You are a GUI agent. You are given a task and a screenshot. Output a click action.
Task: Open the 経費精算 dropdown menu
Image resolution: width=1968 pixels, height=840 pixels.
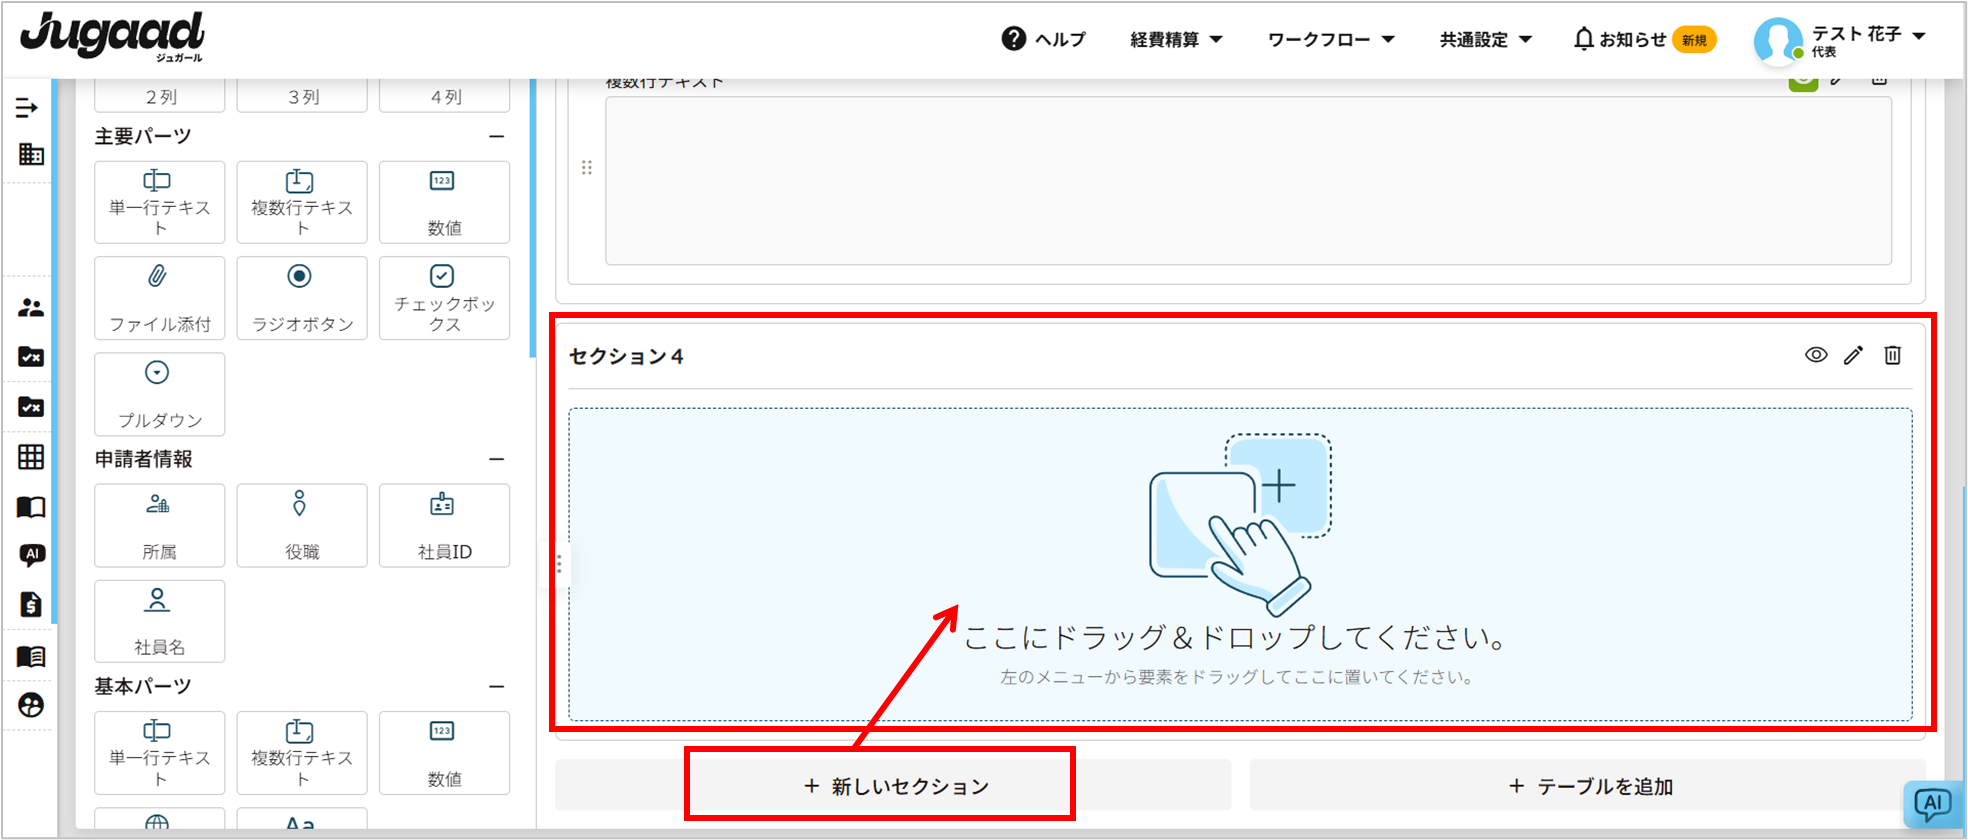pyautogui.click(x=1176, y=39)
